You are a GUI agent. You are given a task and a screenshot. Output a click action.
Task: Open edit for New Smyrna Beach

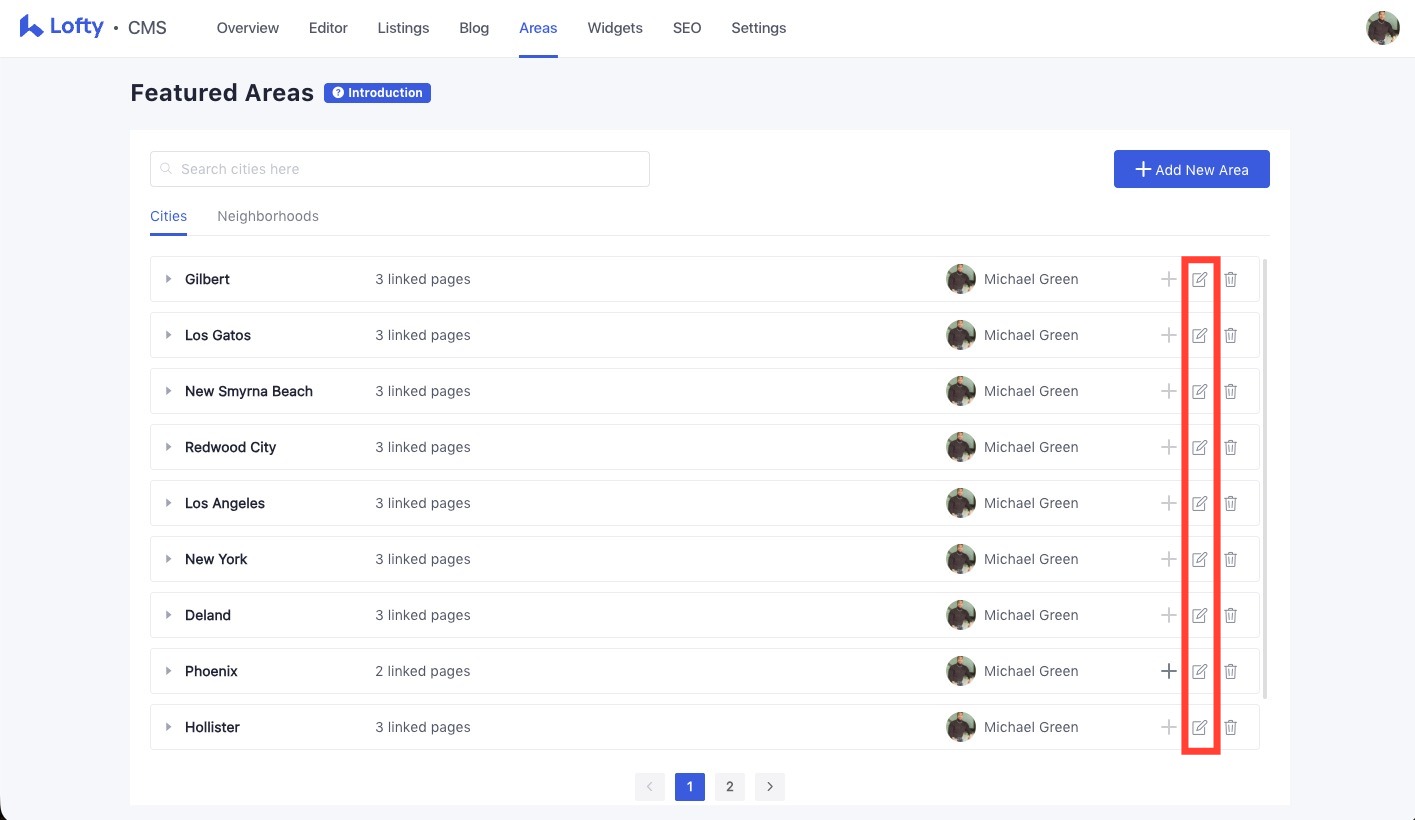click(1199, 391)
